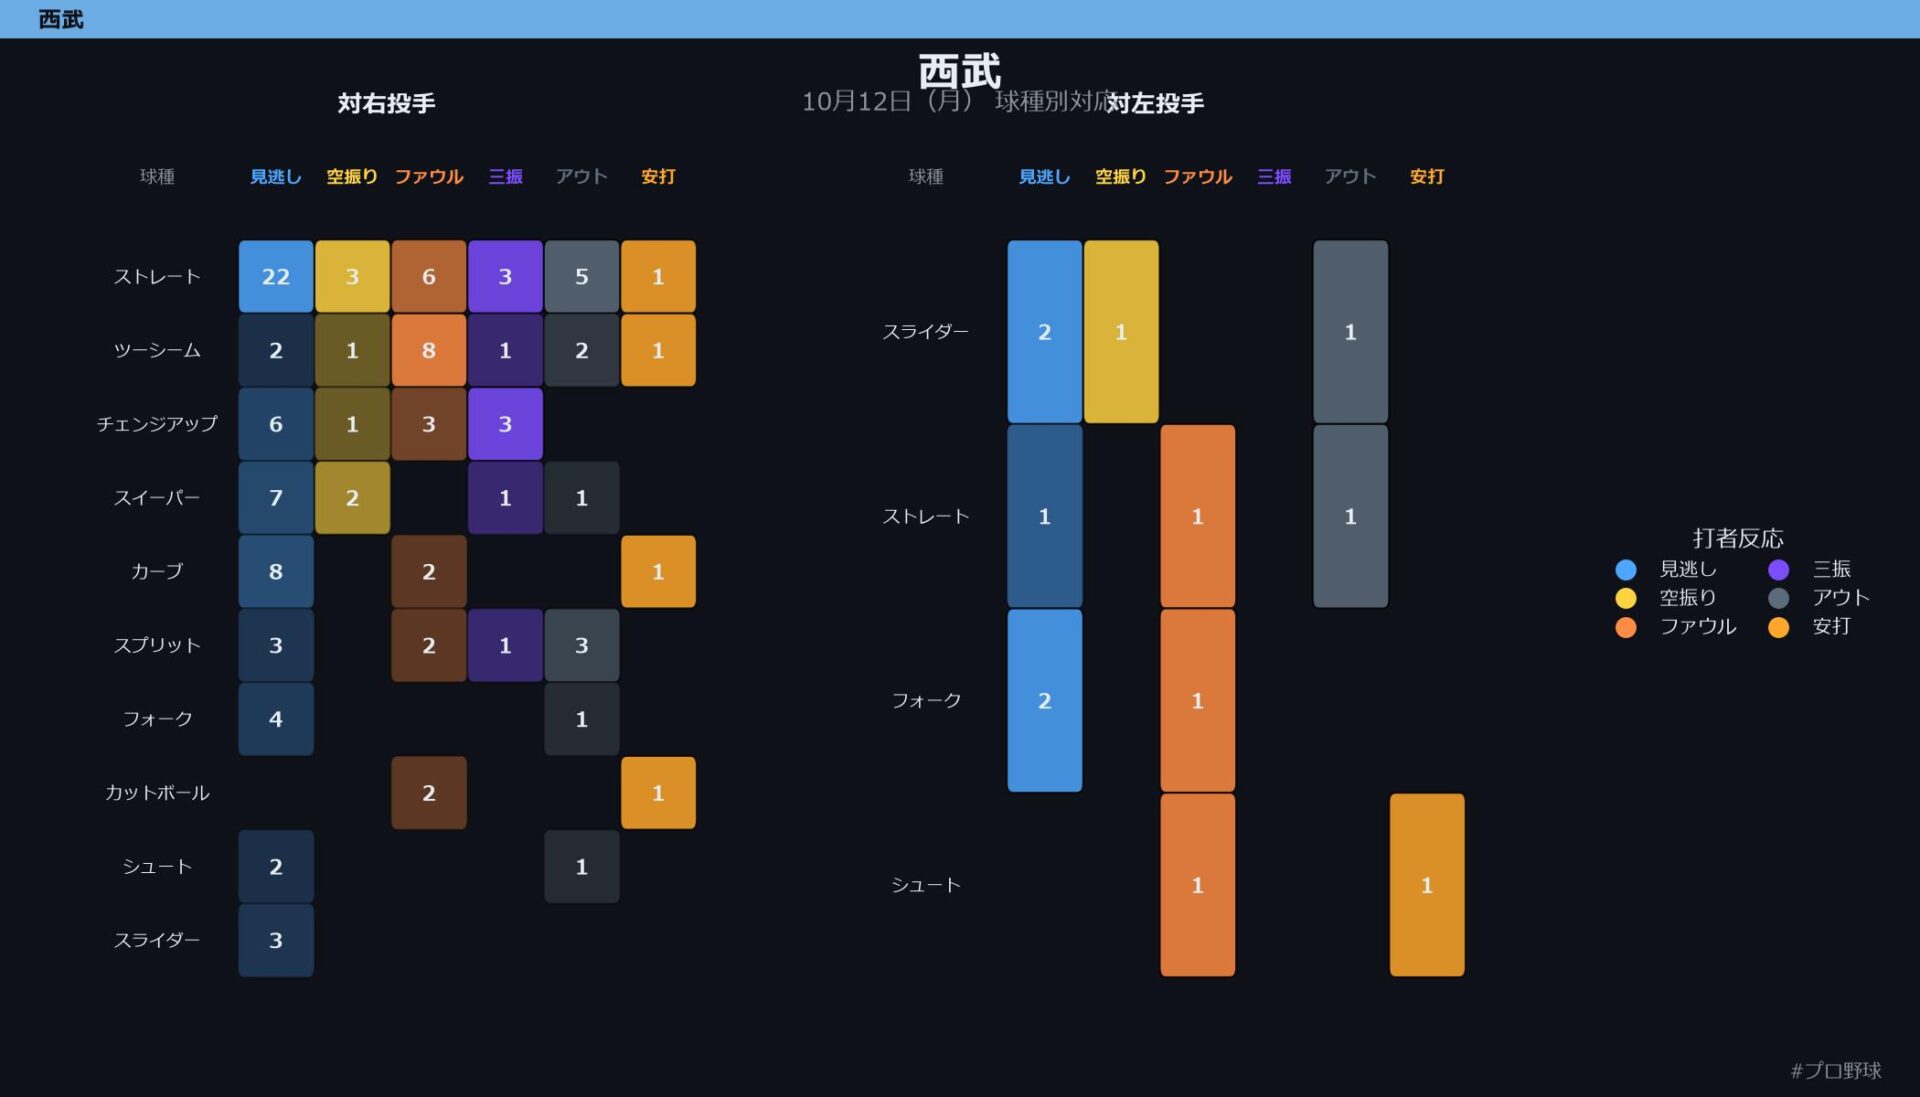Click left-hander フォーク 見逃し bar showing 2

tap(1045, 701)
